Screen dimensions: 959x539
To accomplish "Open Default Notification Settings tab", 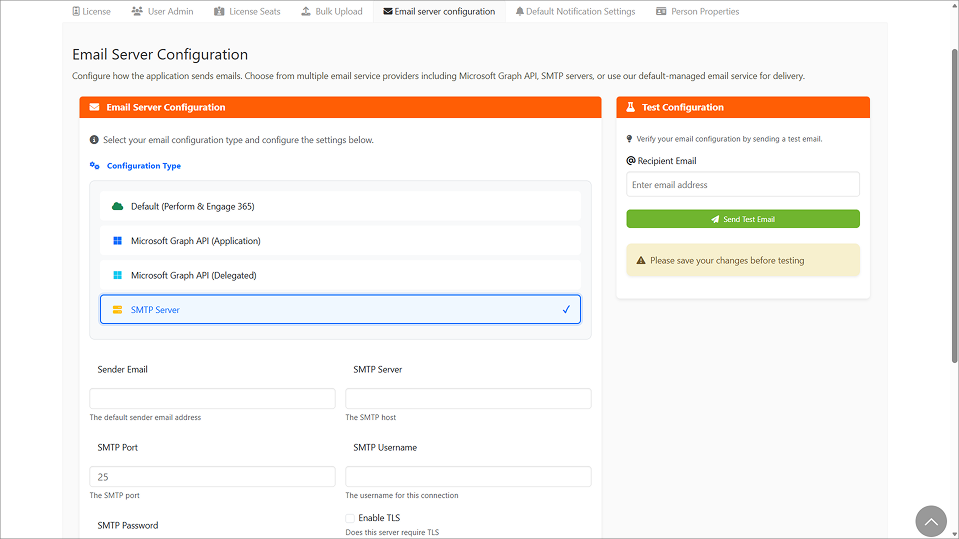I will [x=575, y=12].
